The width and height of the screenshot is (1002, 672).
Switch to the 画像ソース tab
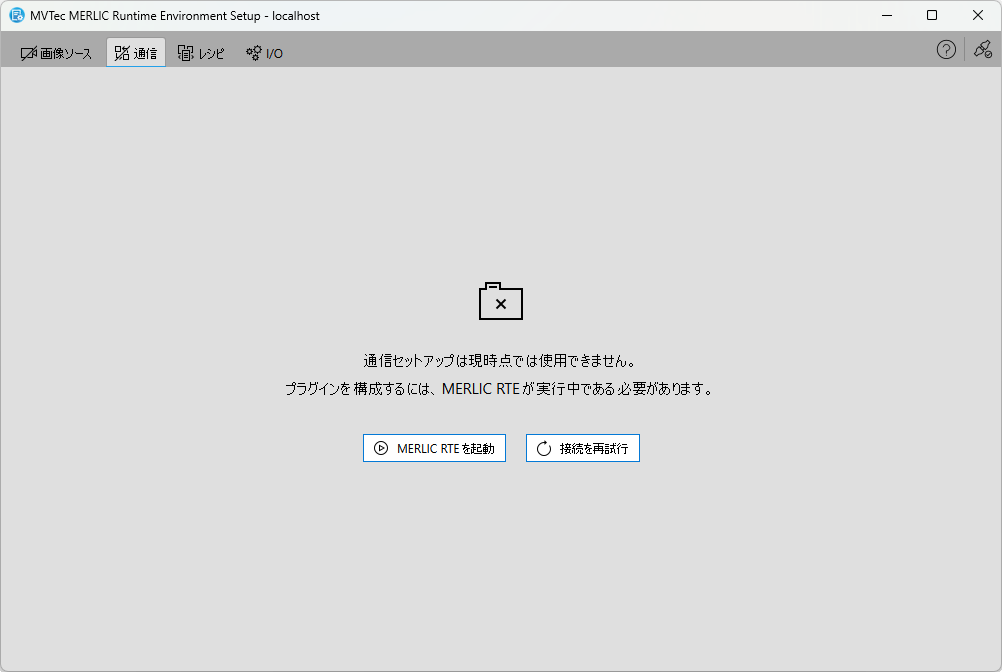pyautogui.click(x=57, y=53)
